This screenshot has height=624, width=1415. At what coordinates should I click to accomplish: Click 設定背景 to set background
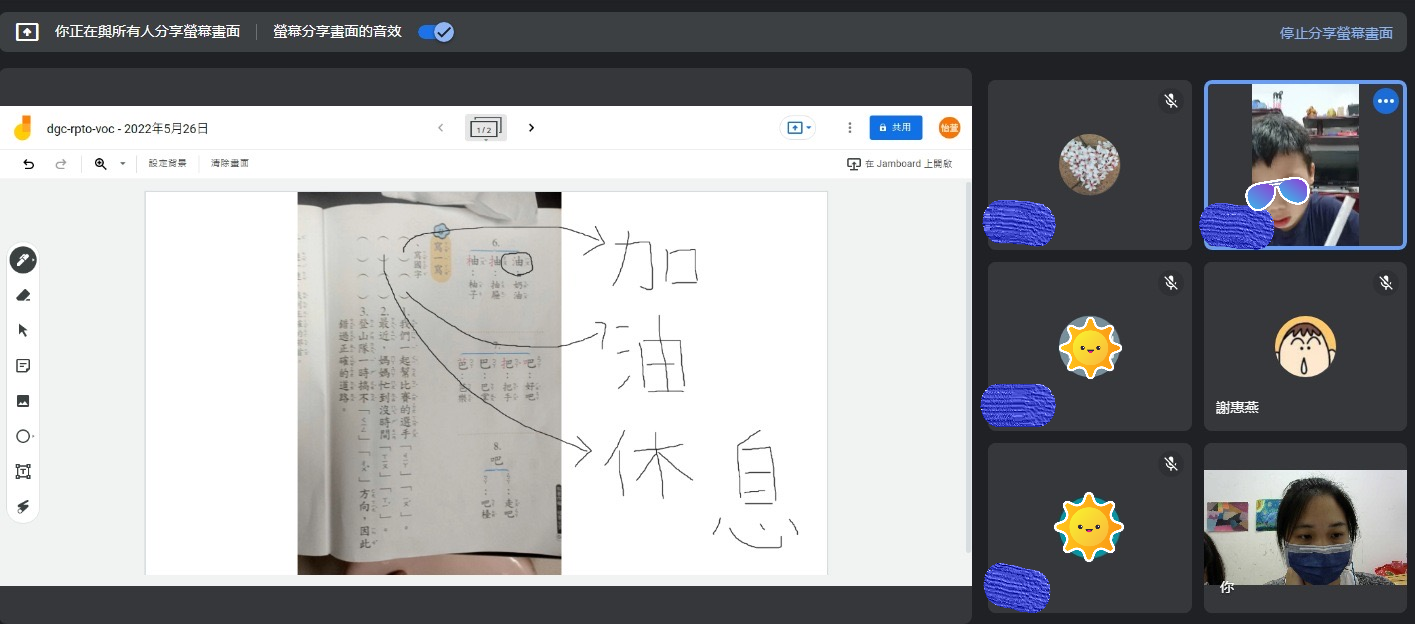pyautogui.click(x=167, y=163)
